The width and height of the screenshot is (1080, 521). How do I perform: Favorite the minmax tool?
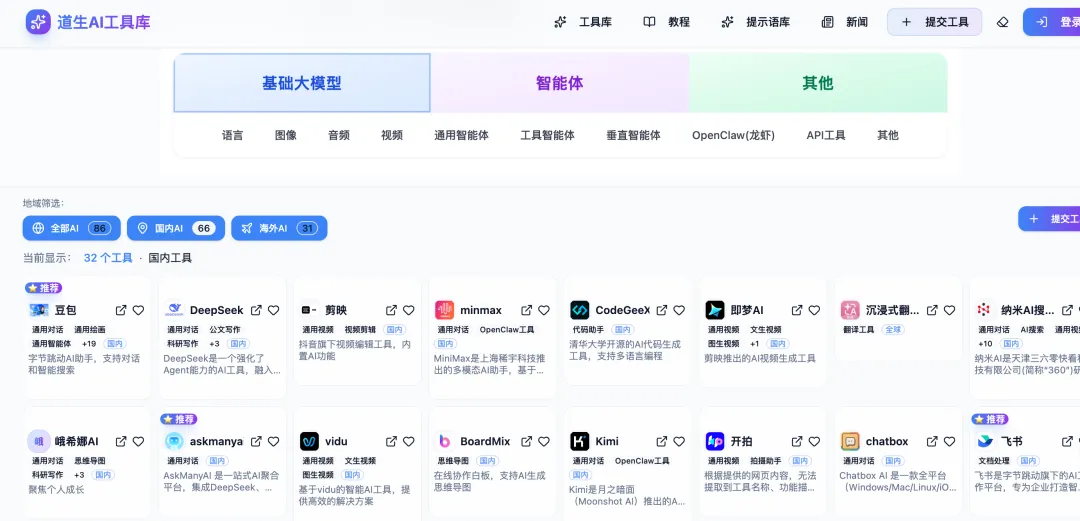pyautogui.click(x=544, y=310)
